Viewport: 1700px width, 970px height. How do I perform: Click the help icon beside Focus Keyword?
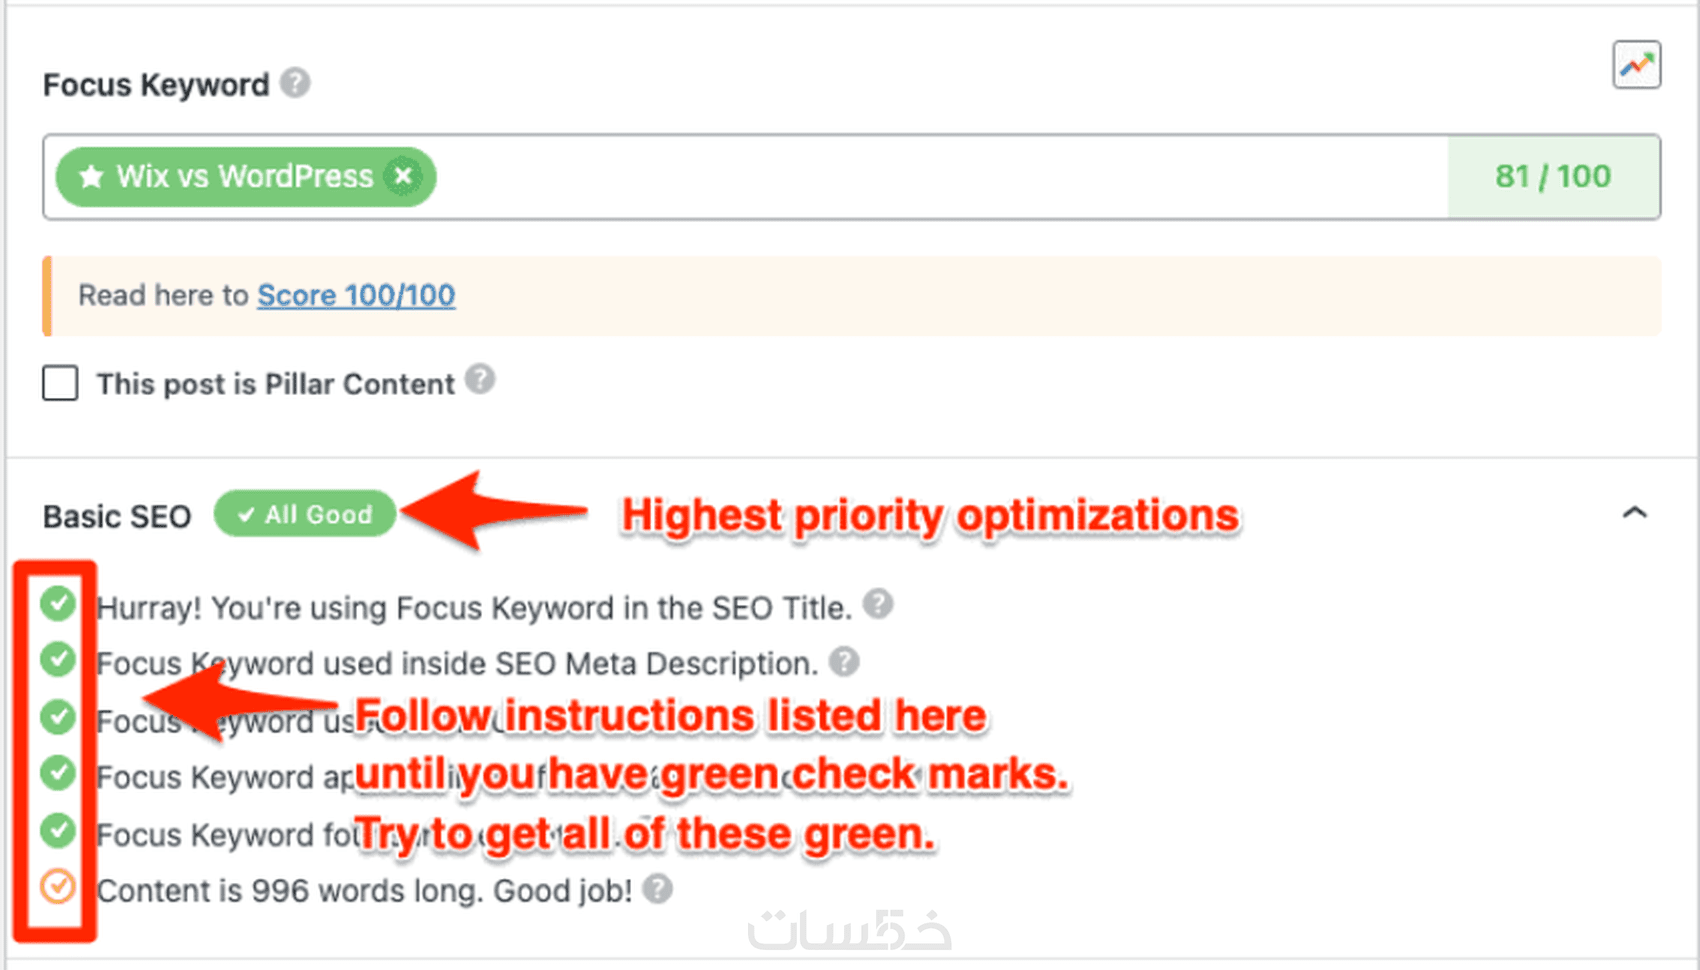point(295,83)
